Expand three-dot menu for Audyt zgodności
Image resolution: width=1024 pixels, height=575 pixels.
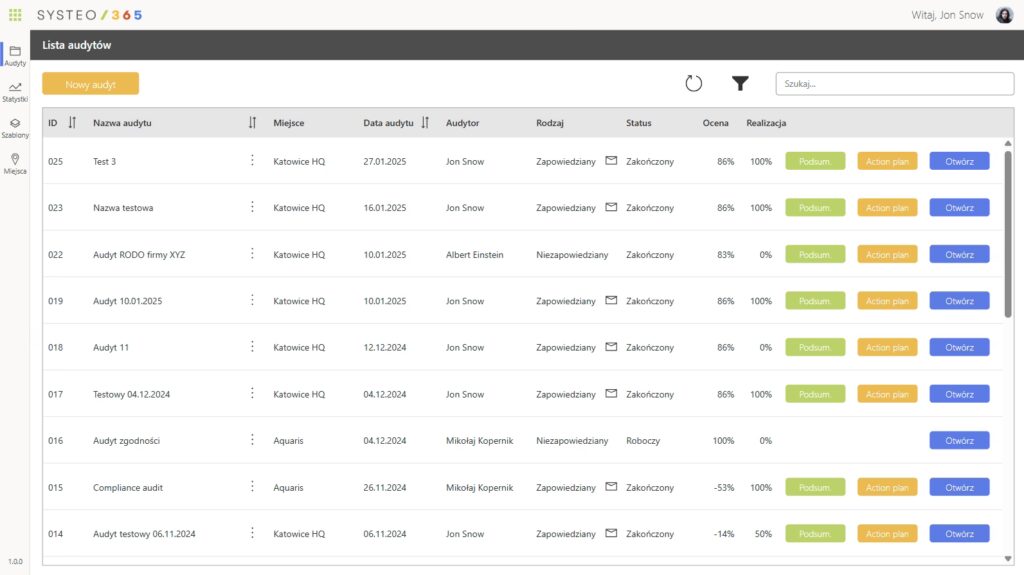pos(252,440)
